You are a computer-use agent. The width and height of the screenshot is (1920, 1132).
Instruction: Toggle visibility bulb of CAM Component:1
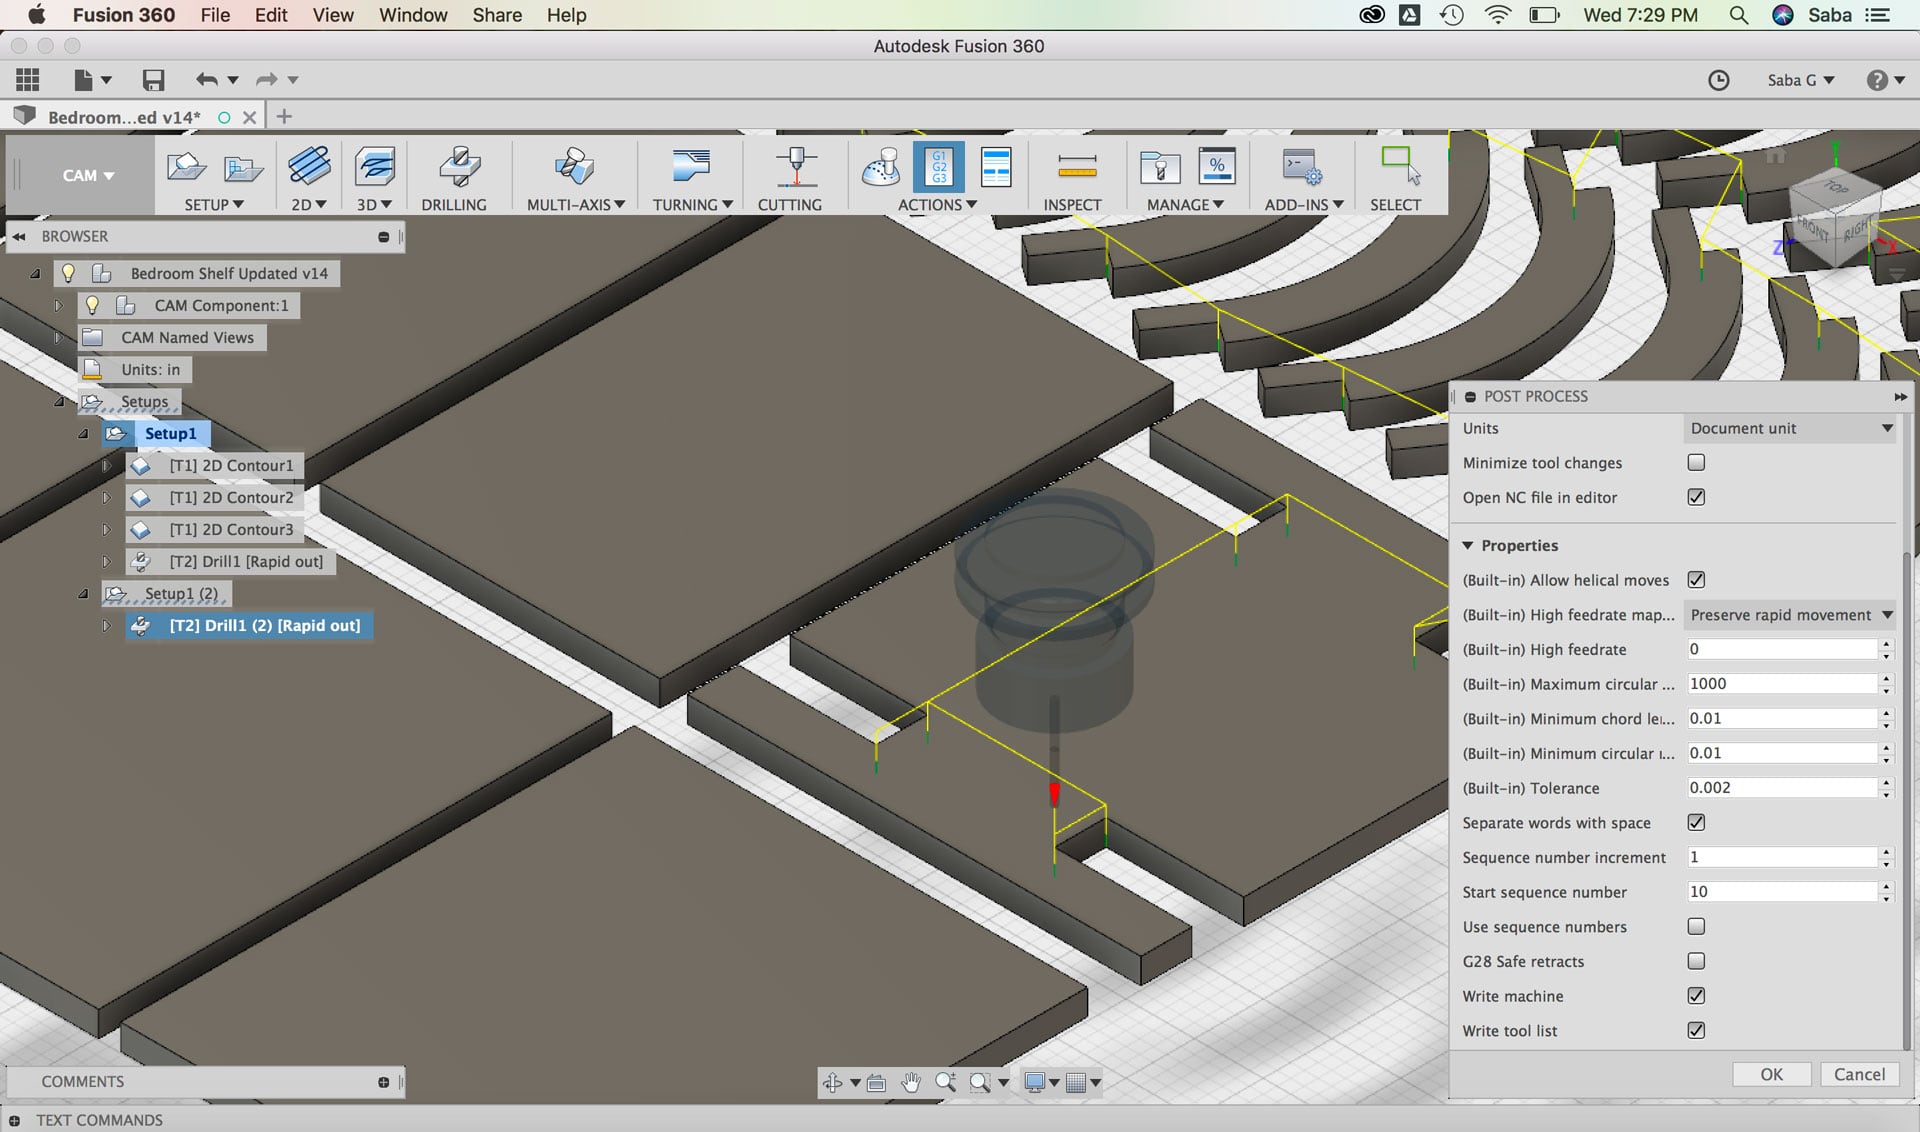coord(92,305)
